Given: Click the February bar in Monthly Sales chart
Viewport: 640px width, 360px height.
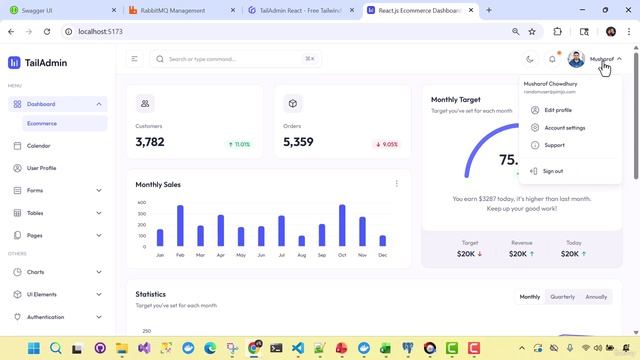Looking at the screenshot, I should point(180,226).
